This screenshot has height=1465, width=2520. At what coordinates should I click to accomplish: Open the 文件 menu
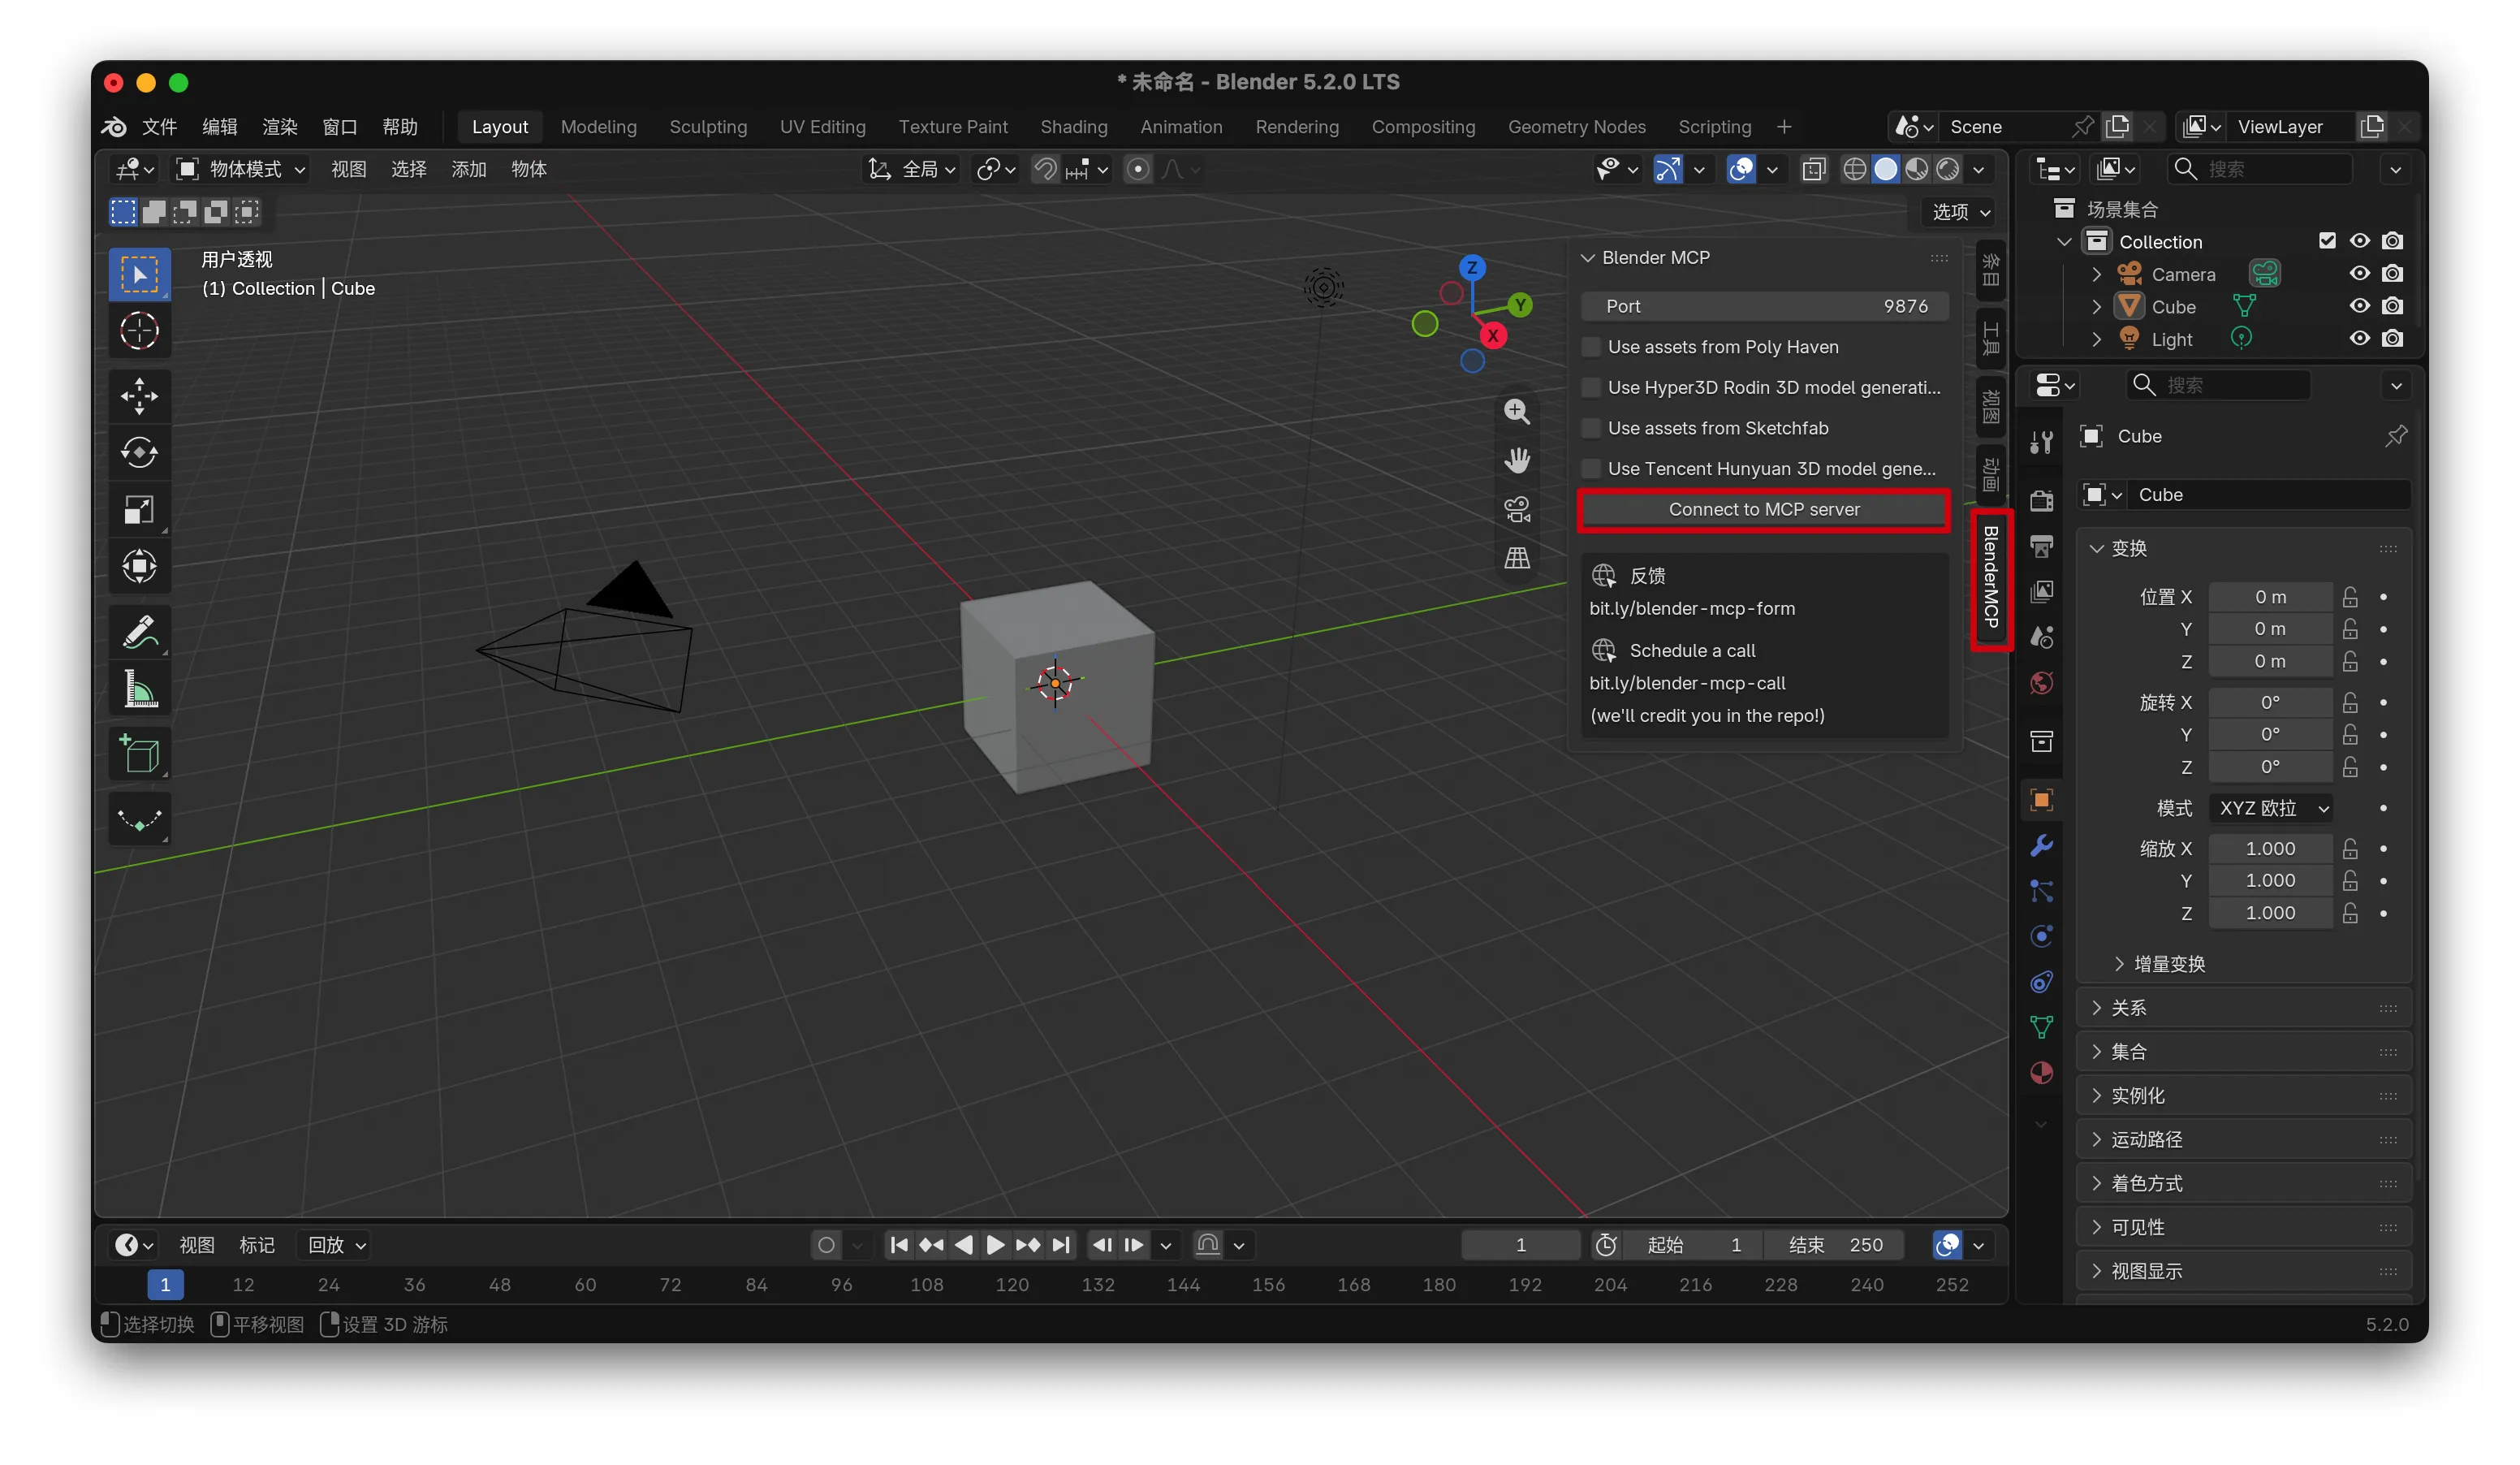159,127
